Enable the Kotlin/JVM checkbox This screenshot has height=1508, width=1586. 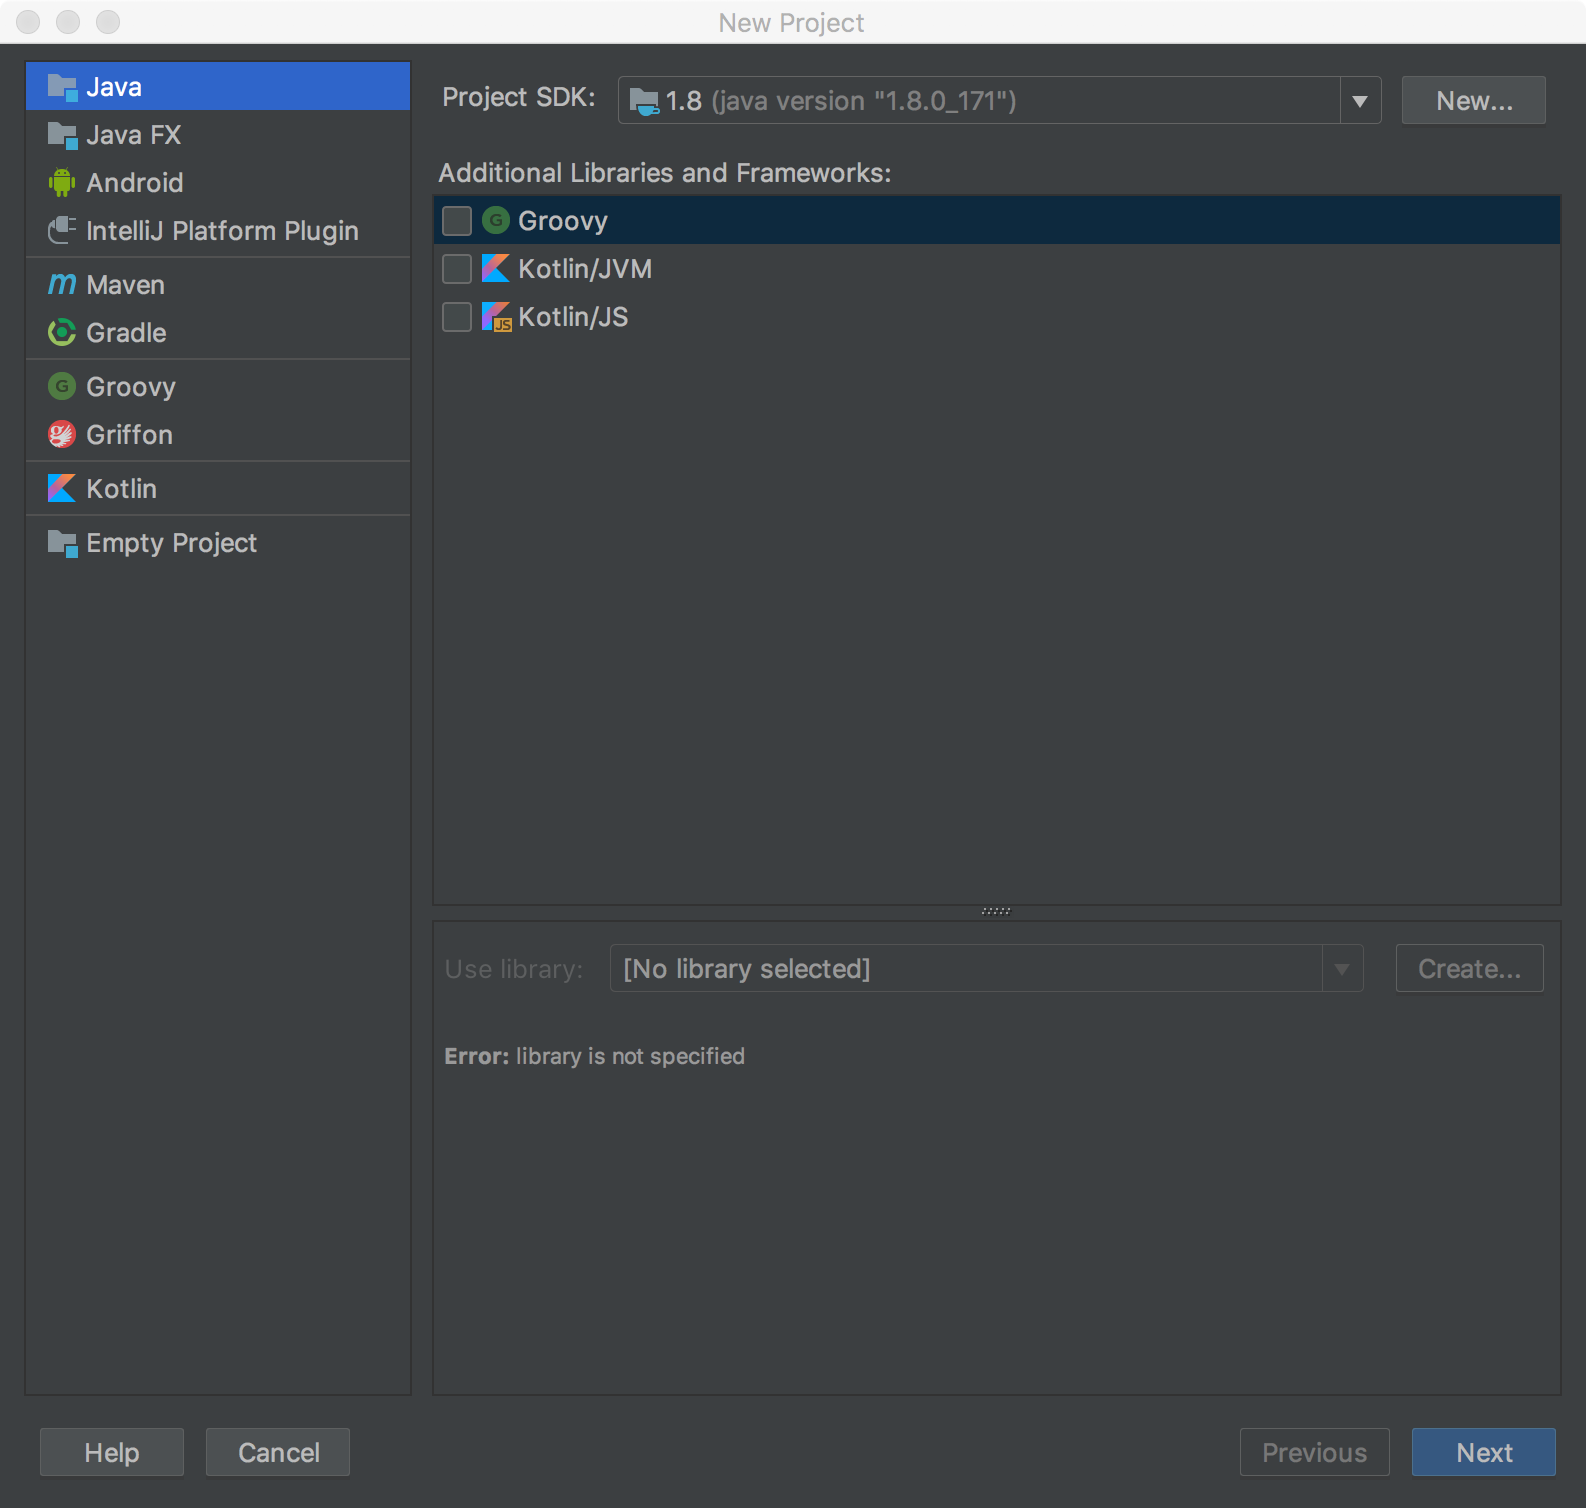point(457,269)
